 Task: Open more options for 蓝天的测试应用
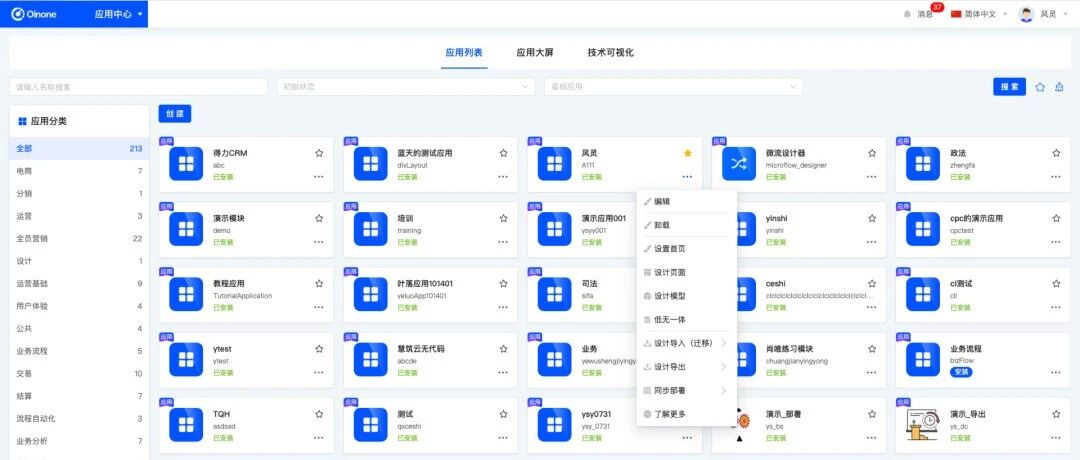[503, 177]
